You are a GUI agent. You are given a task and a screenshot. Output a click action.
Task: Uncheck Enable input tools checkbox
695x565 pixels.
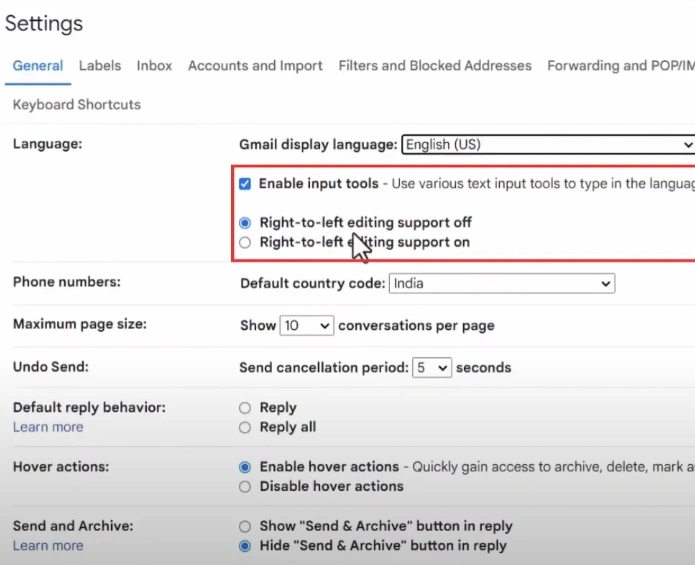point(245,183)
